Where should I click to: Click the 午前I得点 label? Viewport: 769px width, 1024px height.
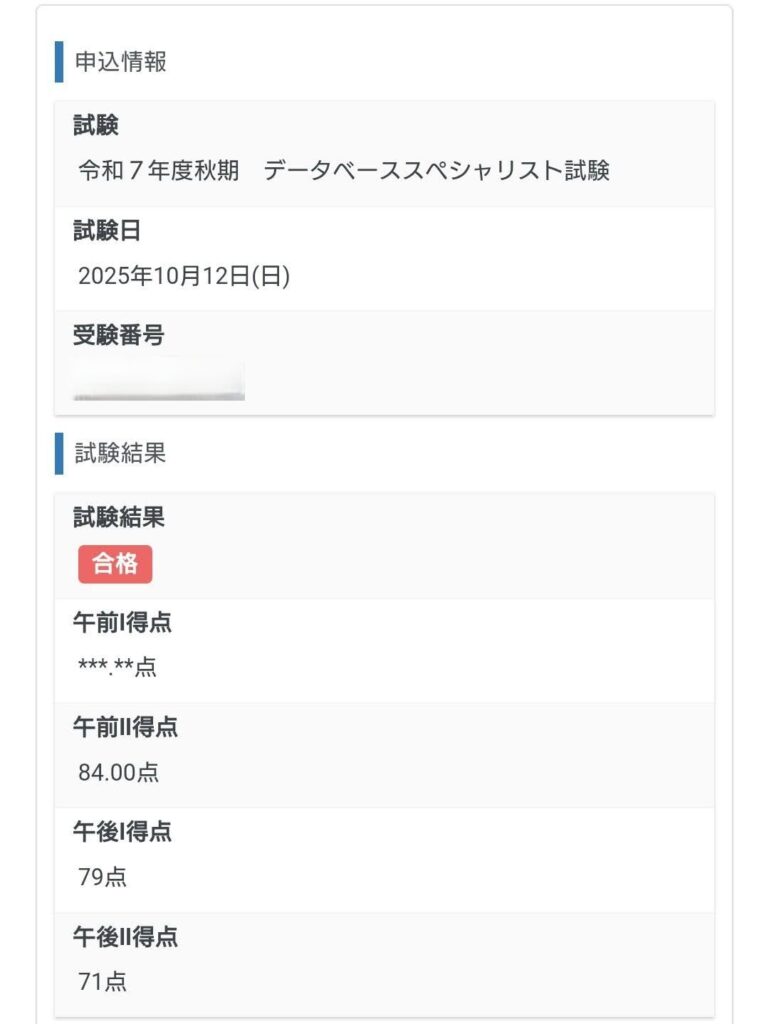[122, 622]
